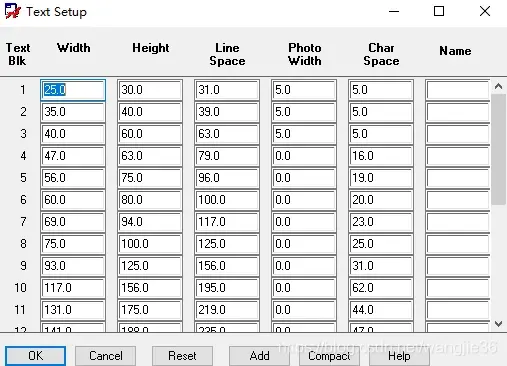Click the Cancel button
Screen dimensions: 507x366
[105, 356]
